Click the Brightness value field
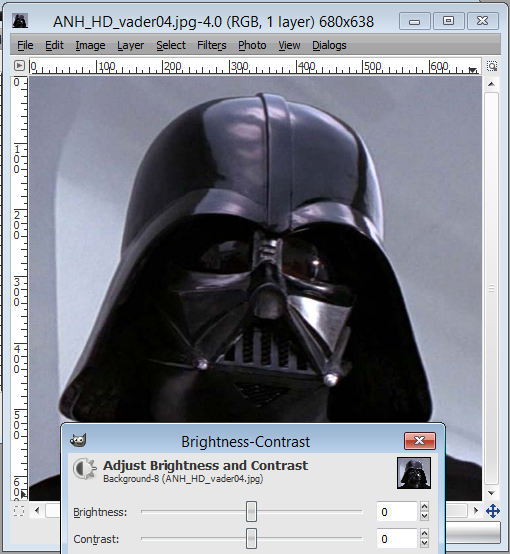 [x=397, y=512]
